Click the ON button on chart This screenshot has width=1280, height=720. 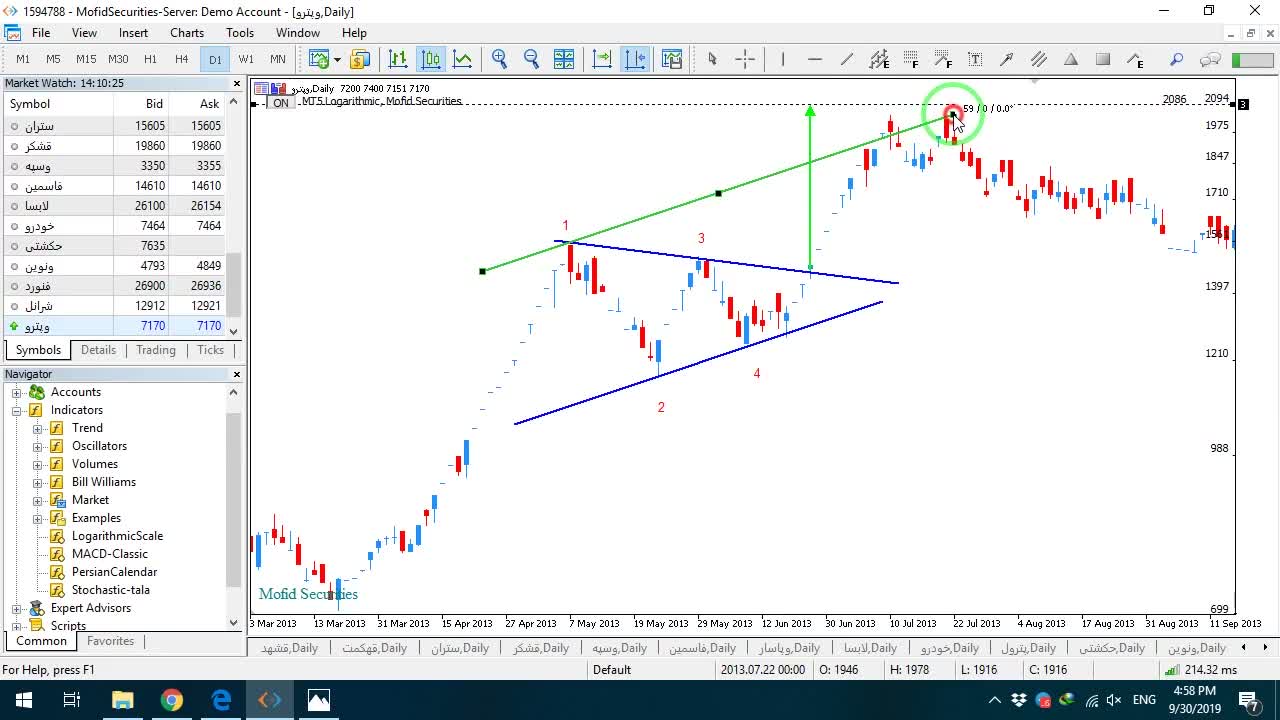281,103
